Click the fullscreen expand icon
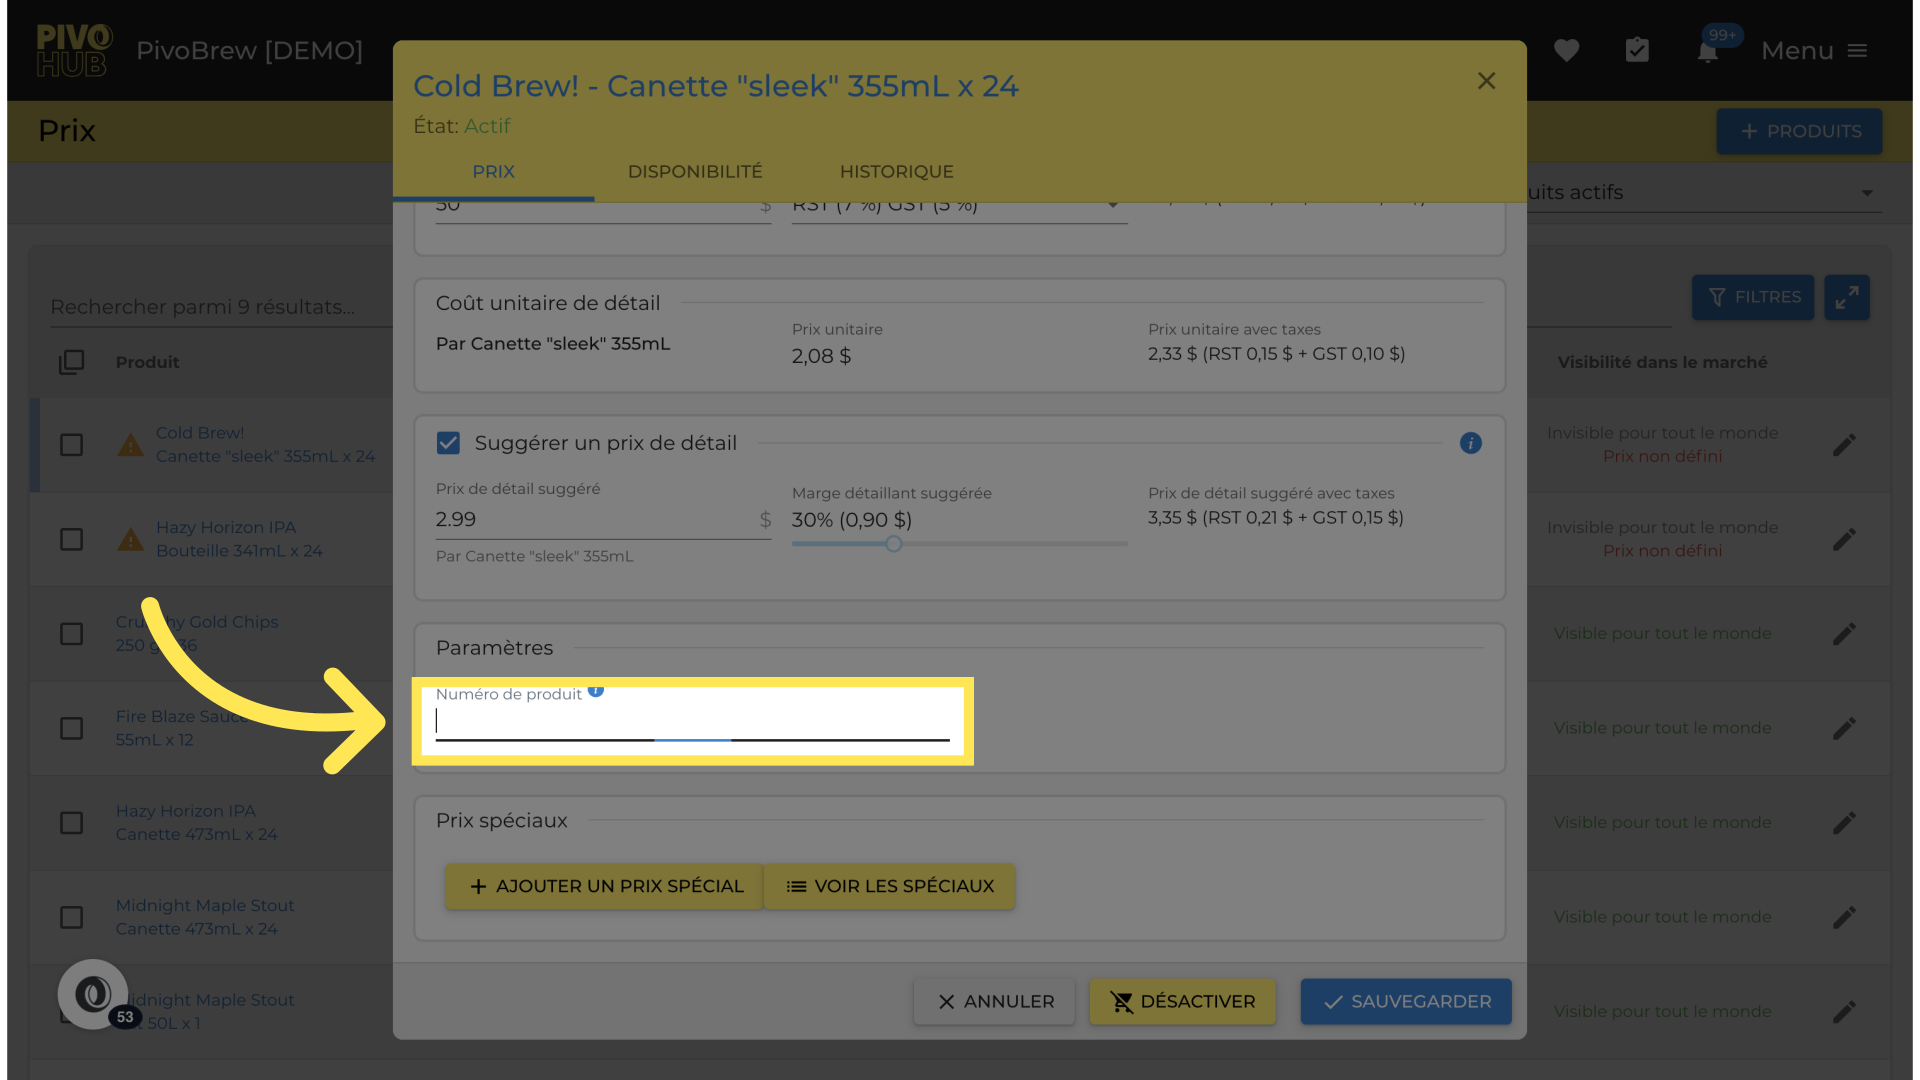 pos(1846,297)
